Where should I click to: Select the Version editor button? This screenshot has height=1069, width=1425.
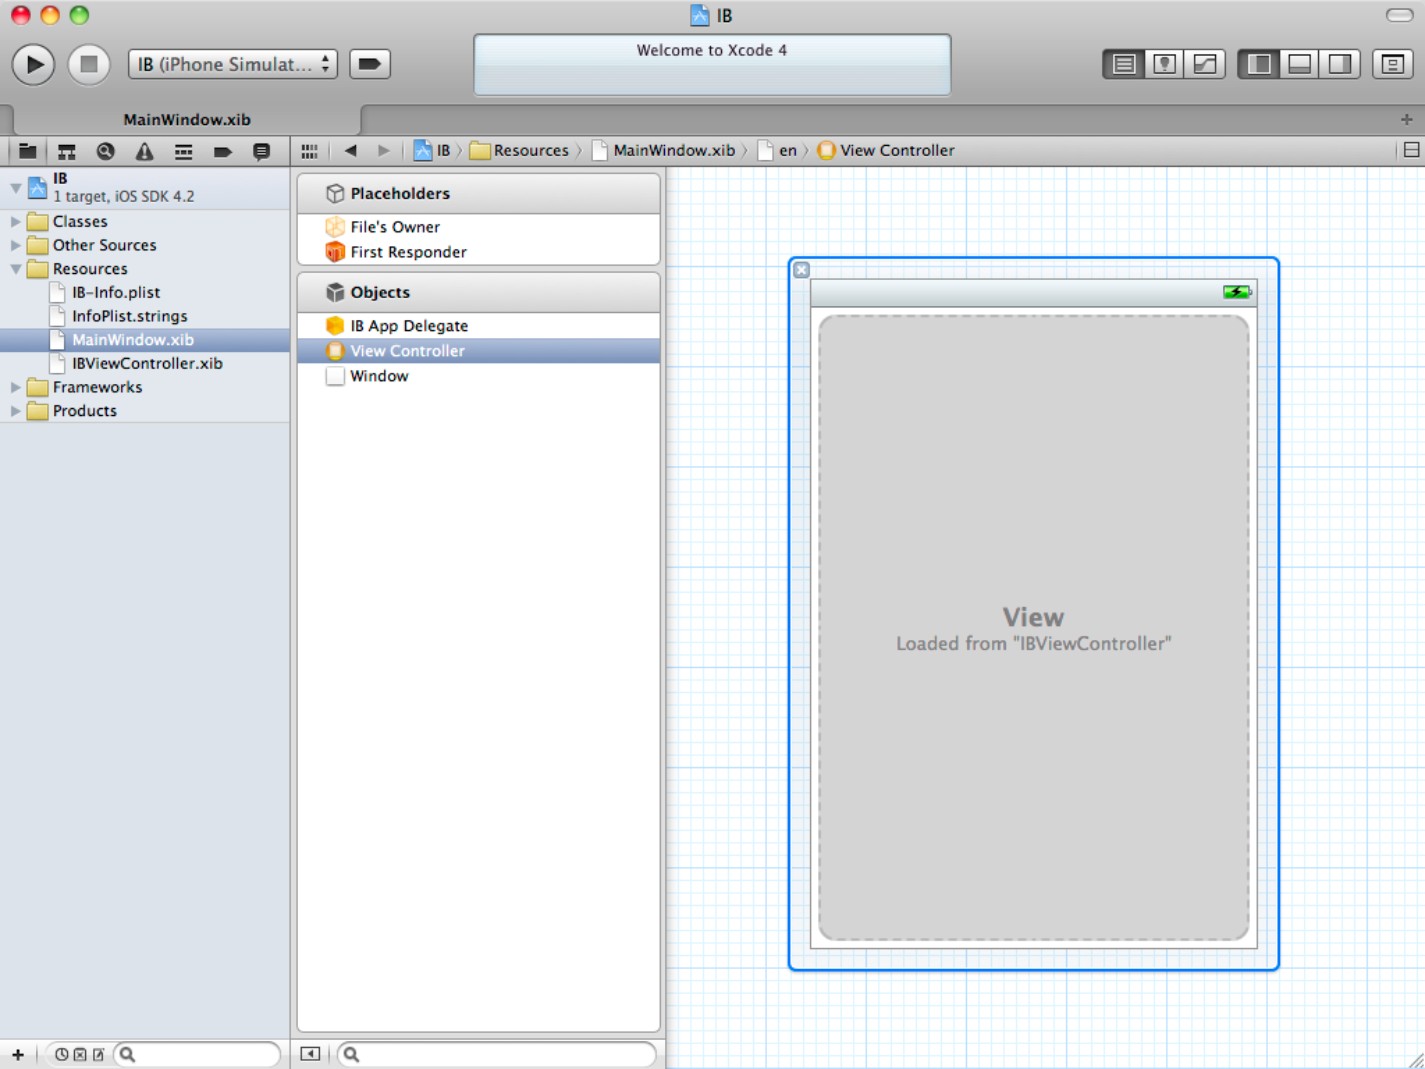point(1205,64)
